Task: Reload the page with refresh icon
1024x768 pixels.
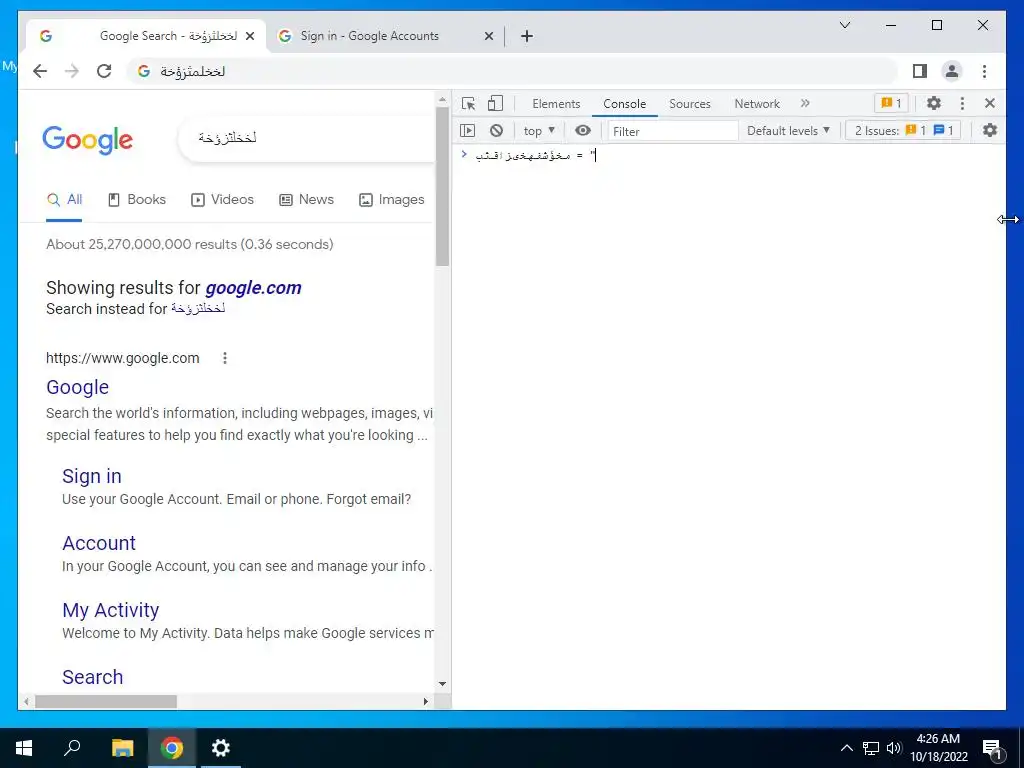Action: (104, 71)
